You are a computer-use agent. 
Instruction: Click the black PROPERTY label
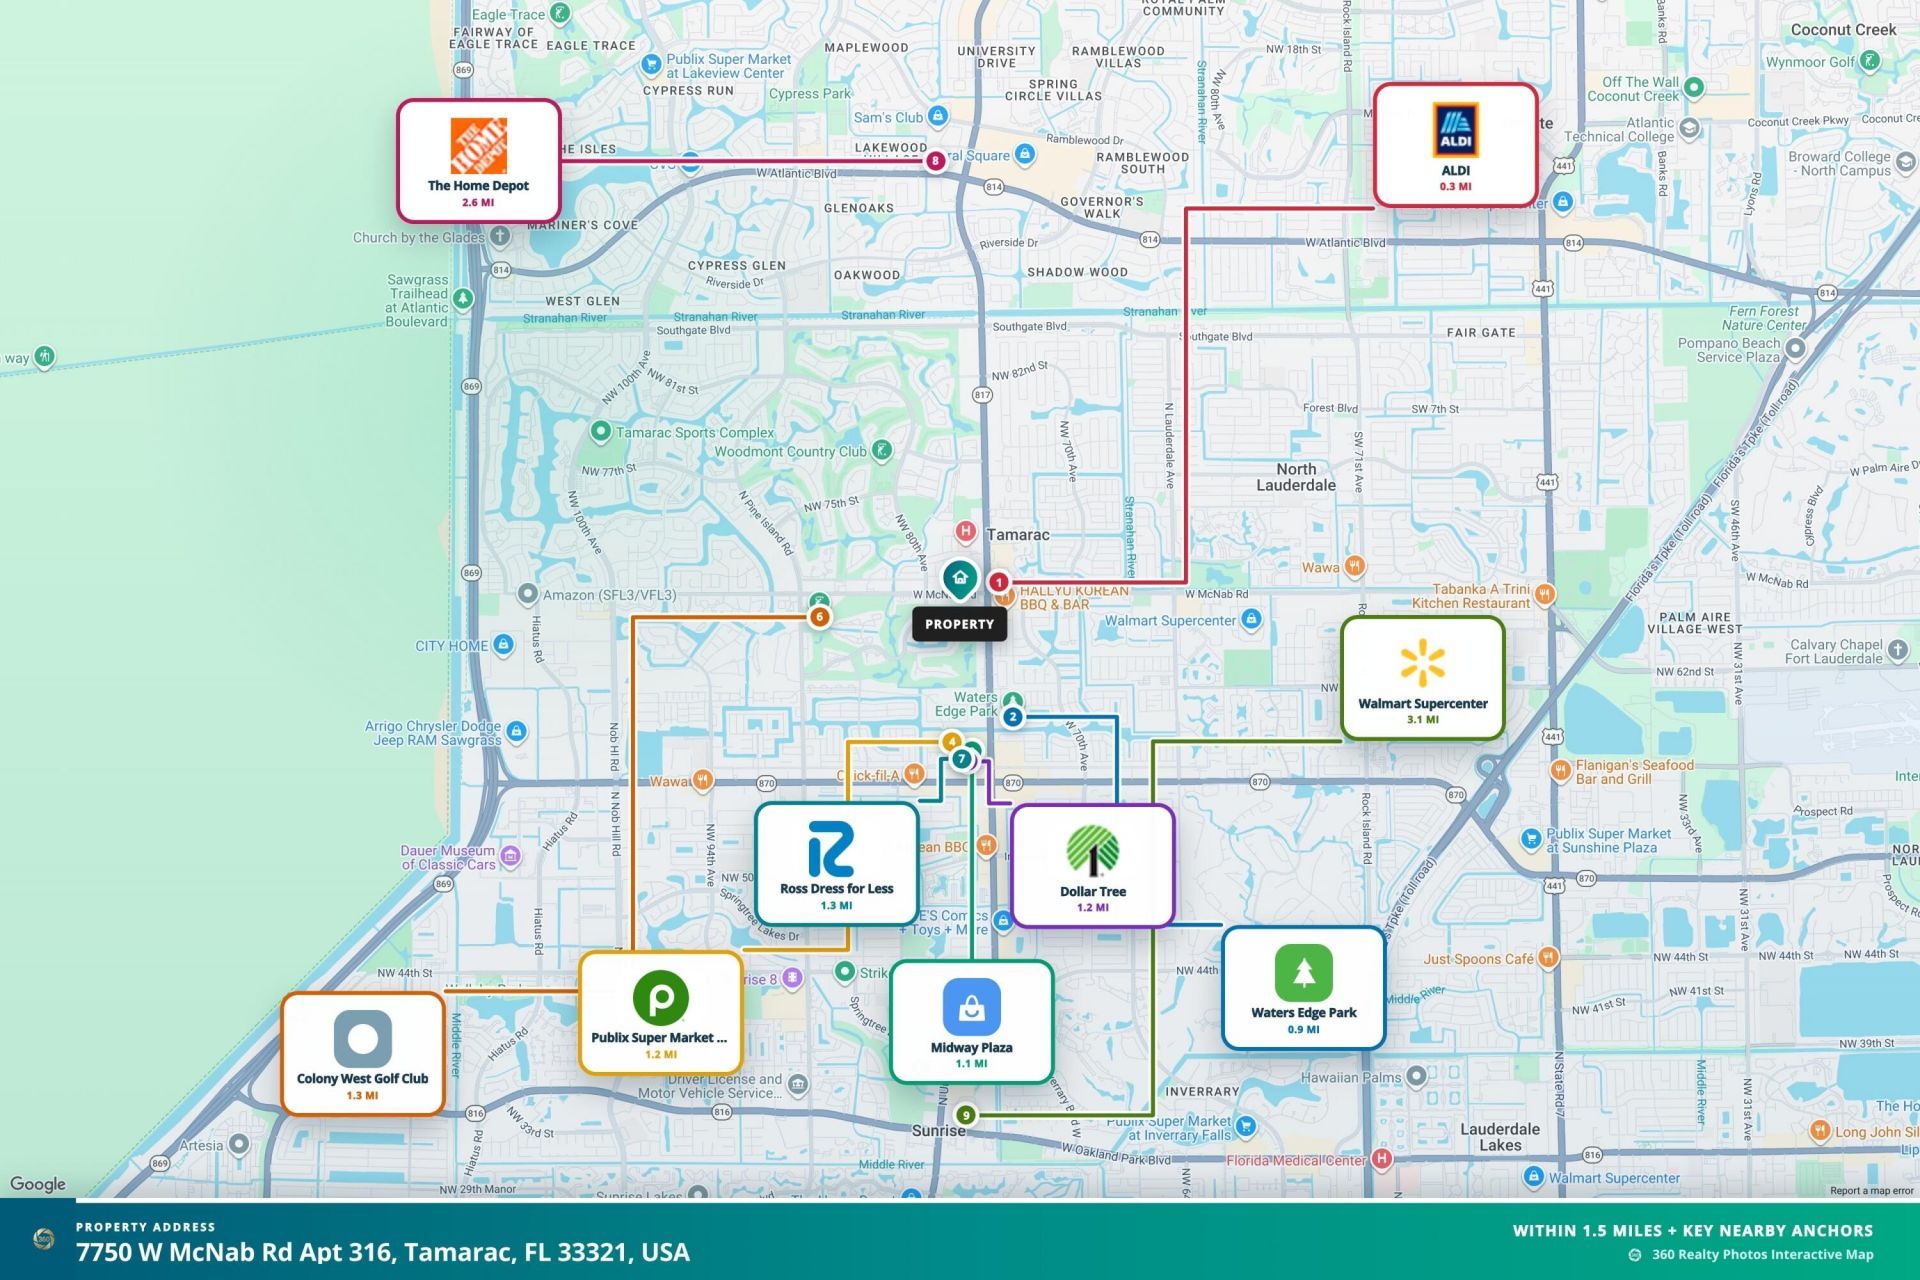(960, 624)
